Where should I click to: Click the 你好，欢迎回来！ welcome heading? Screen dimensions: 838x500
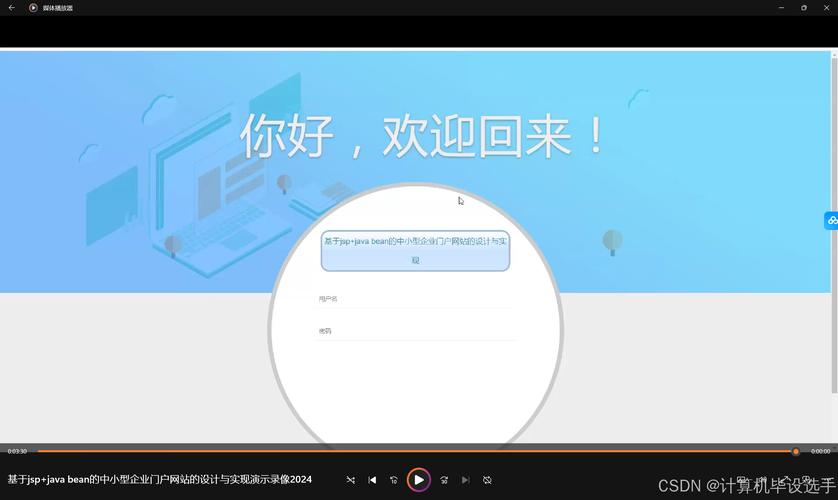[423, 136]
